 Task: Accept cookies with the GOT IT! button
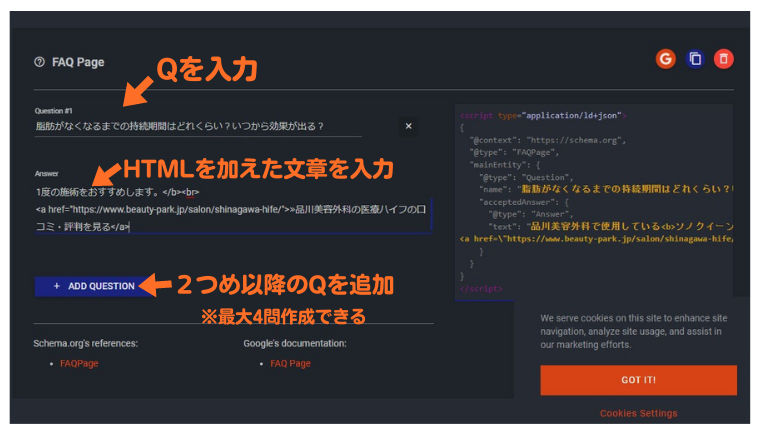pos(638,380)
